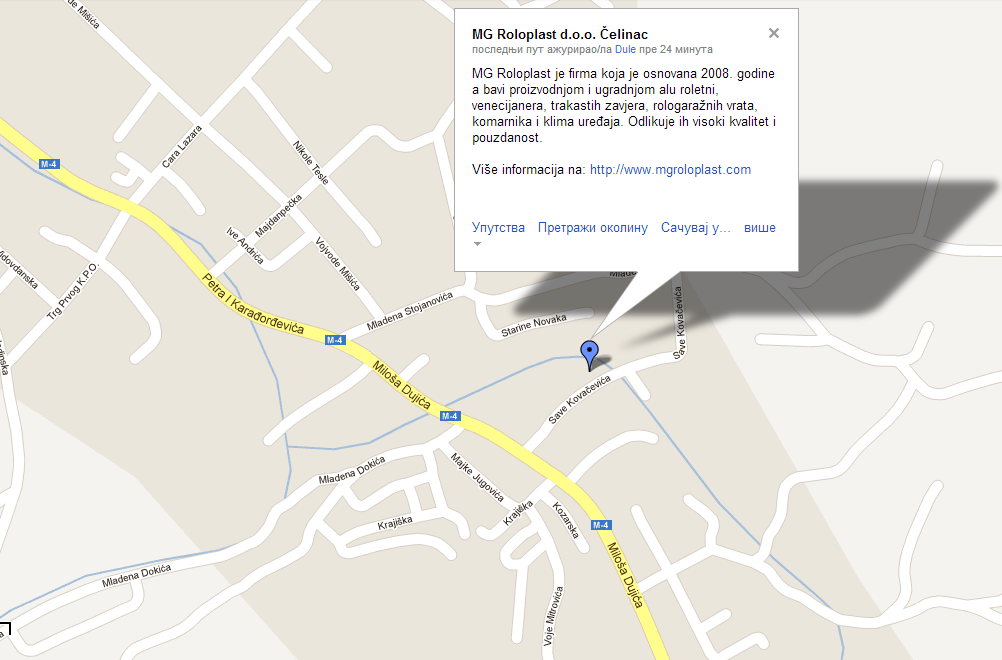
Task: Select the M-4 shield next to Kozarska
Action: tap(601, 525)
